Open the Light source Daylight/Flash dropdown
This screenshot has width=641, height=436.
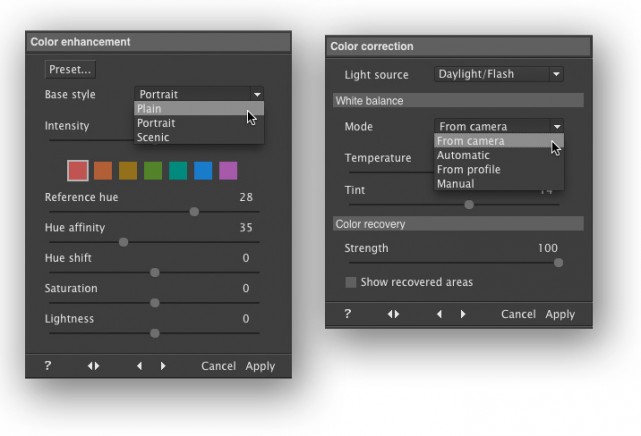(499, 74)
